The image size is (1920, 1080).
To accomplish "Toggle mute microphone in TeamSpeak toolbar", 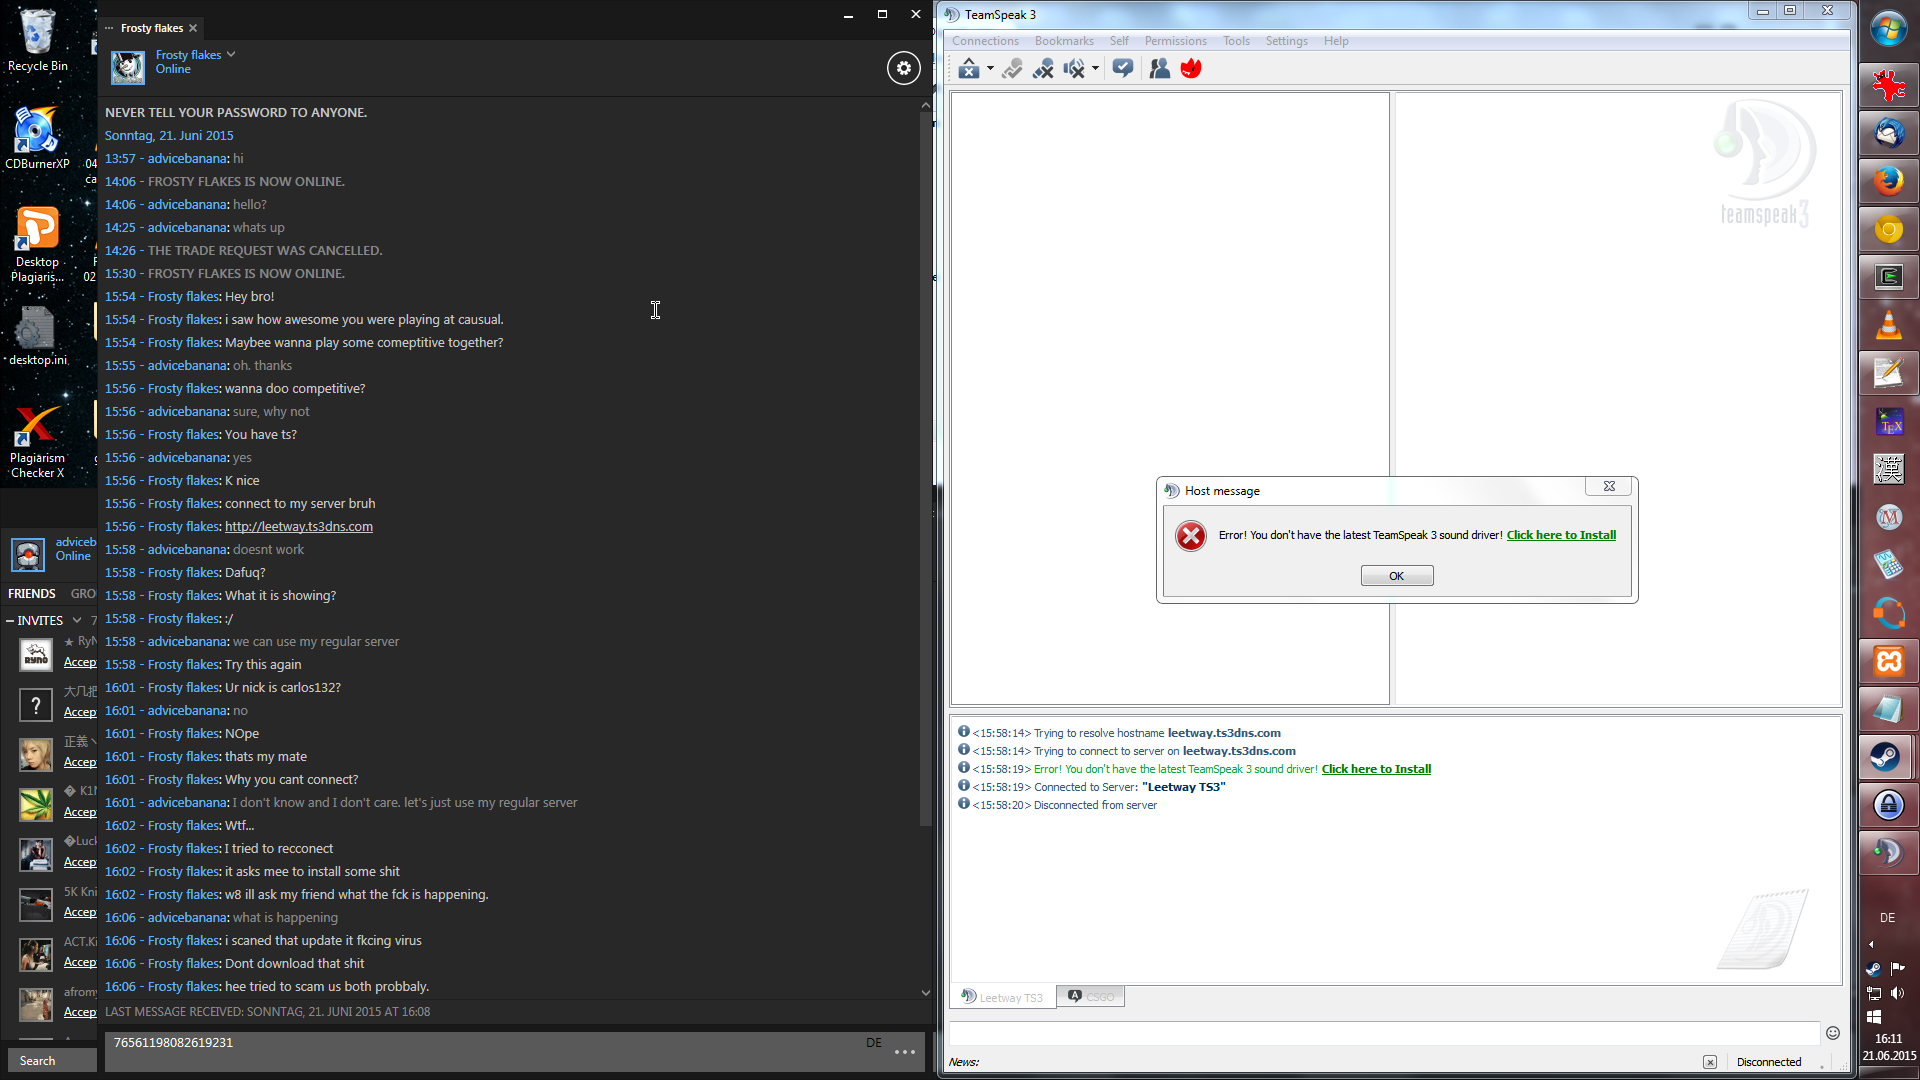I will pyautogui.click(x=1043, y=68).
